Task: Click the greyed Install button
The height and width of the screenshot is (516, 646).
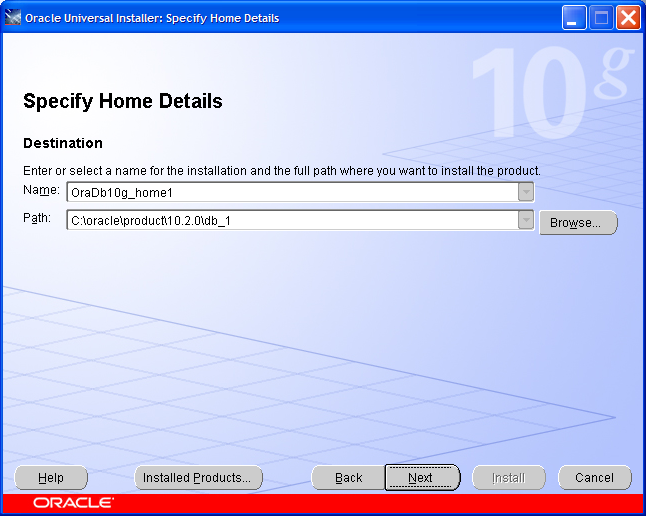Action: pyautogui.click(x=509, y=478)
